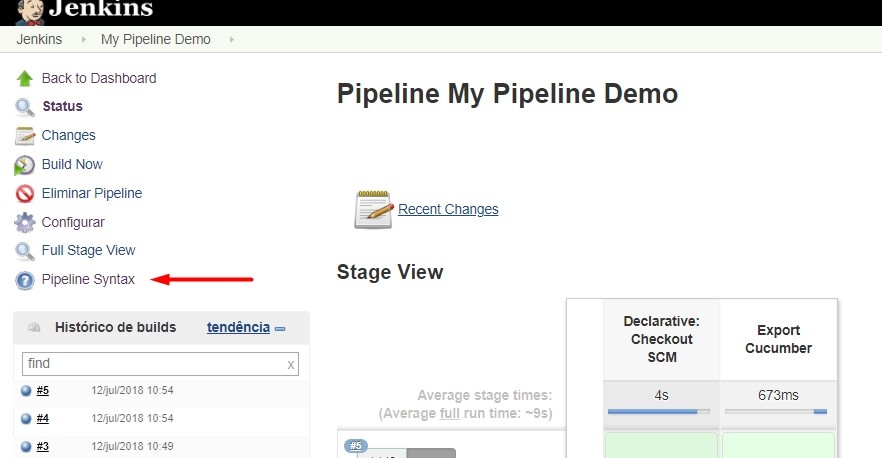Expand the My Pipeline Demo breadcrumb arrow

(232, 39)
